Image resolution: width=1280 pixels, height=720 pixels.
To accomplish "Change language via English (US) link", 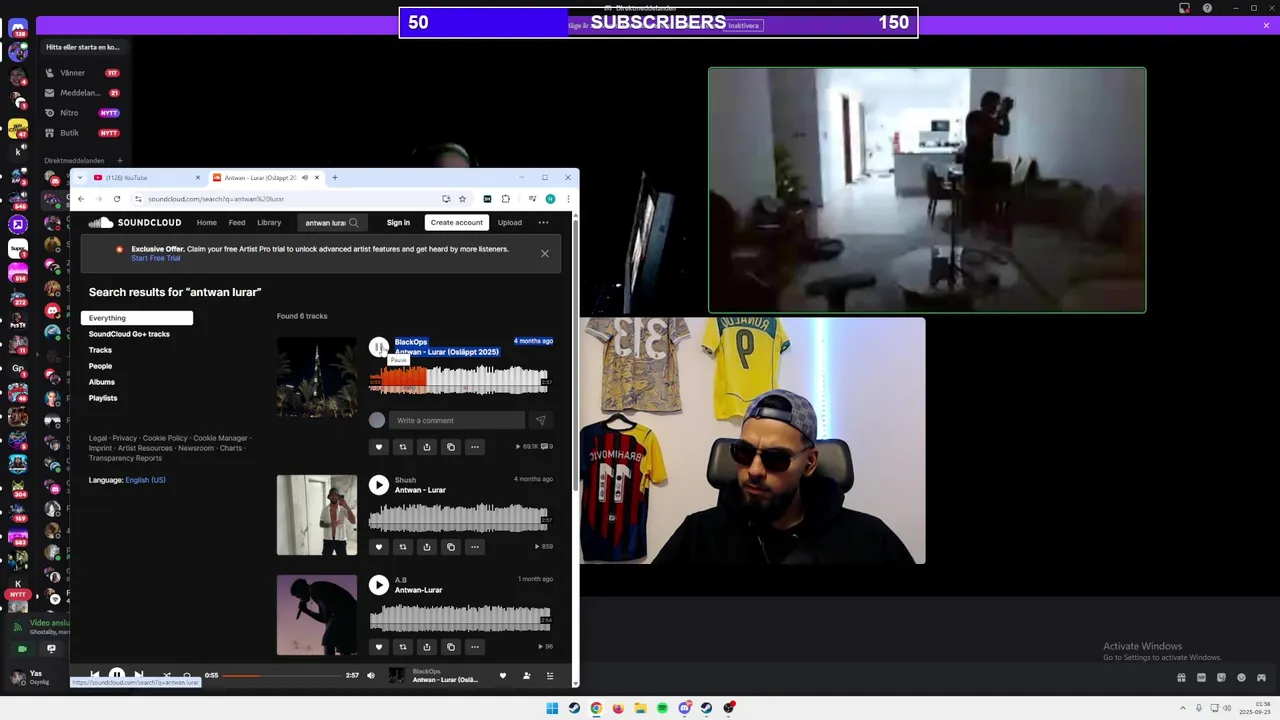I will (145, 480).
